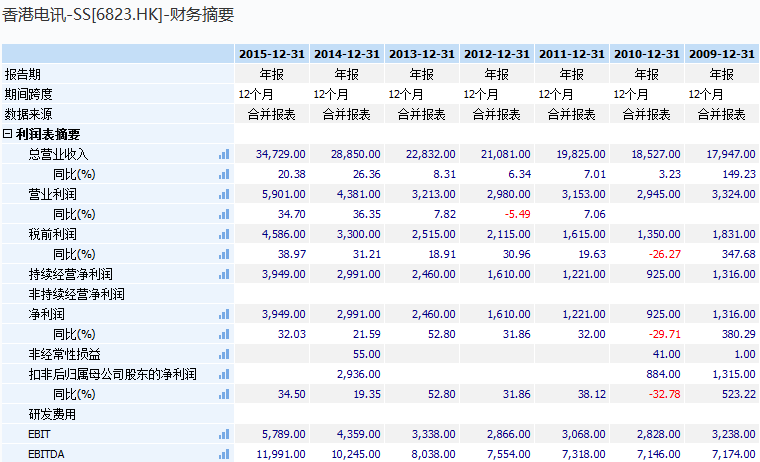Click page title 香港电讯-SS[6823.HK]-财务摘要

118,15
